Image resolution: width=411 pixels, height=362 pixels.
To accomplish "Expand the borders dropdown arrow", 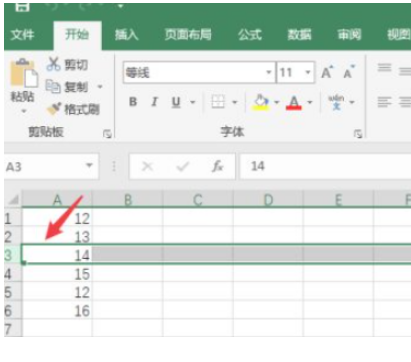I will point(235,102).
